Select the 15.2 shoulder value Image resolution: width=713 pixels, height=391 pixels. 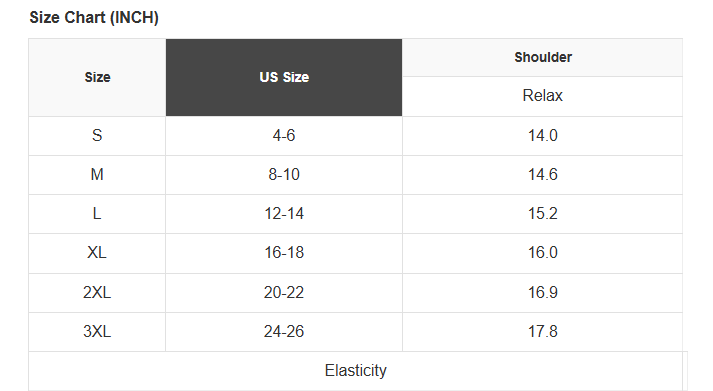point(542,214)
